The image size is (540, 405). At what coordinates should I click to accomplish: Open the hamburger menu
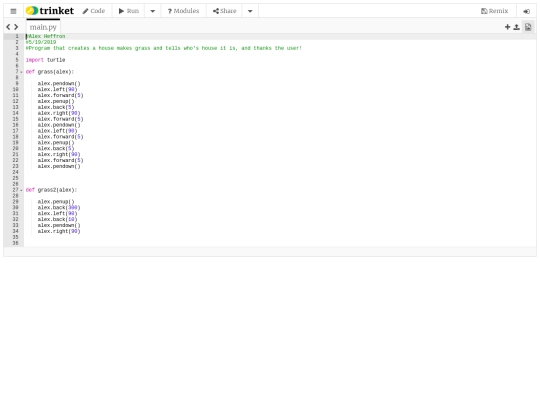[x=13, y=11]
